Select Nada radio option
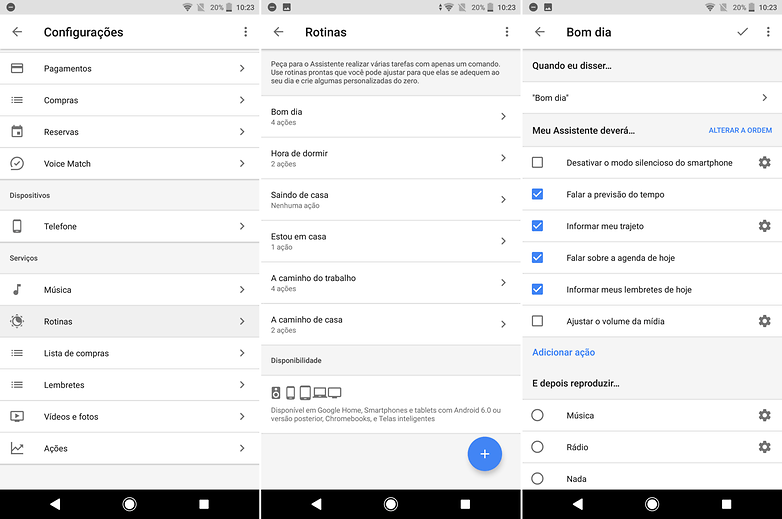 [x=537, y=479]
